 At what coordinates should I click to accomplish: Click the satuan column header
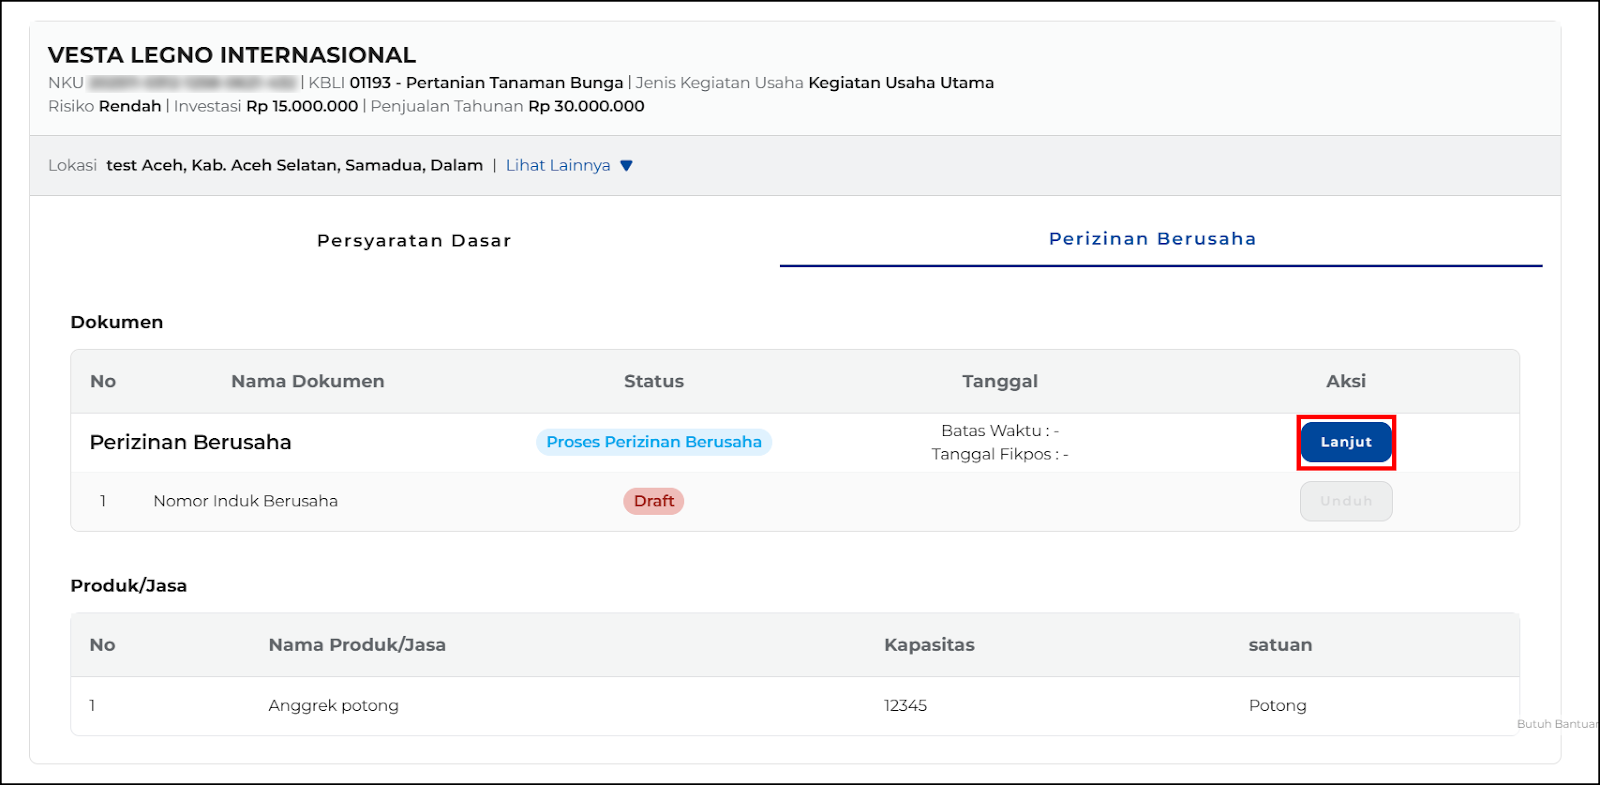[1279, 645]
